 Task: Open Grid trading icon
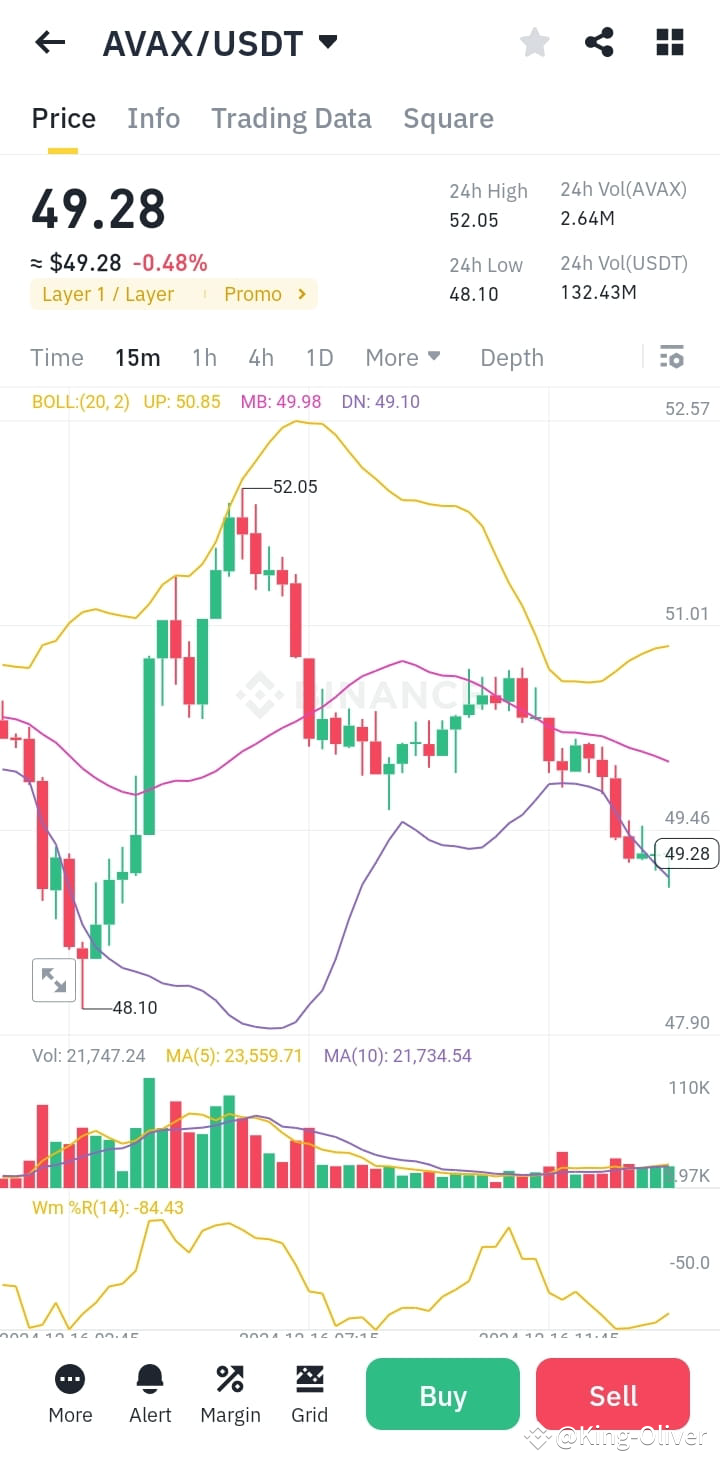point(309,1395)
